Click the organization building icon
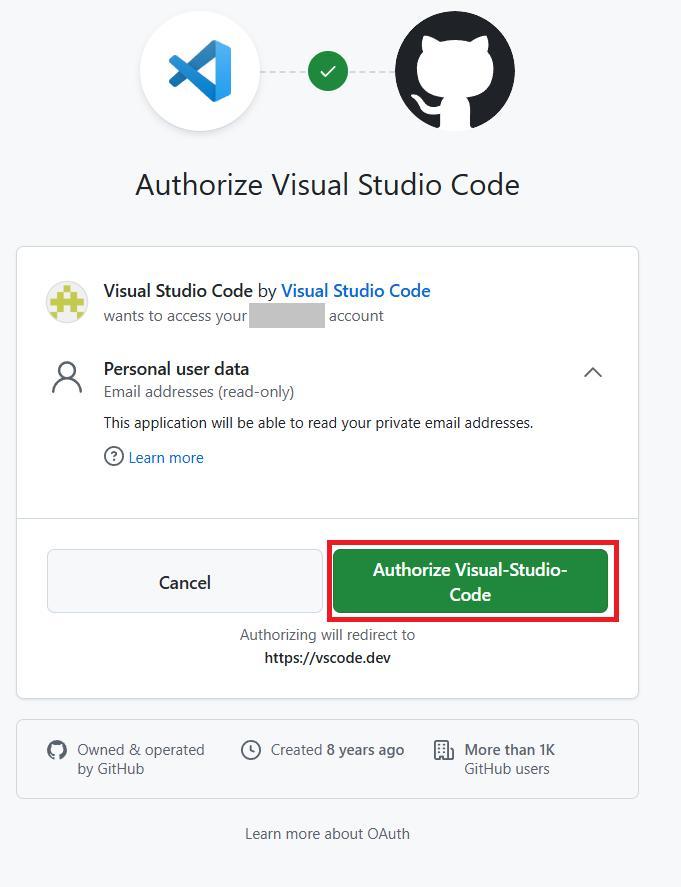Viewport: 681px width, 887px height. click(444, 750)
